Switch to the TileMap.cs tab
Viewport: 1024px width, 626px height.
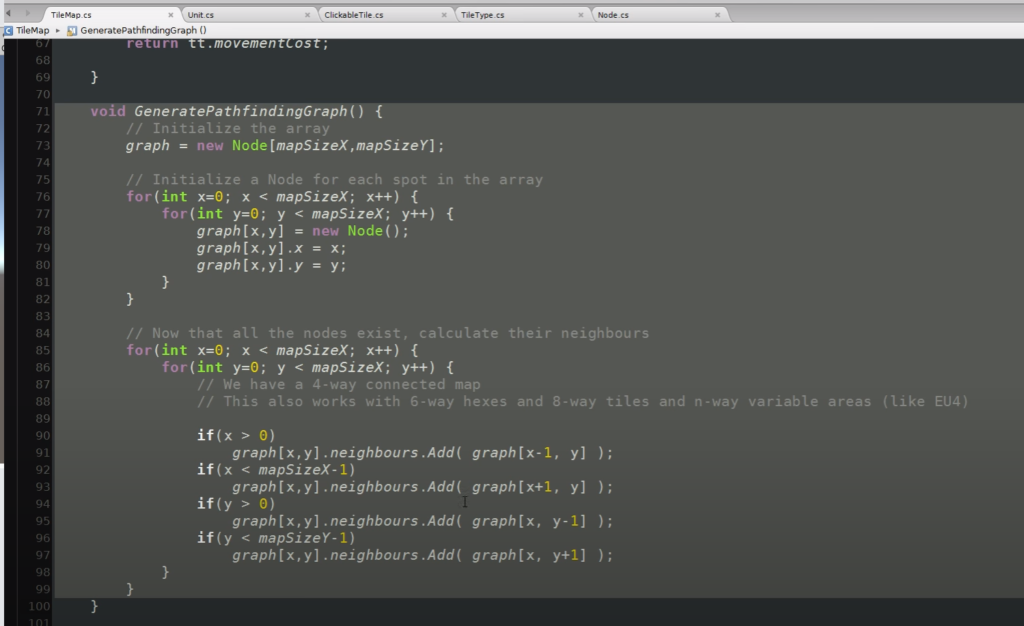pos(71,14)
